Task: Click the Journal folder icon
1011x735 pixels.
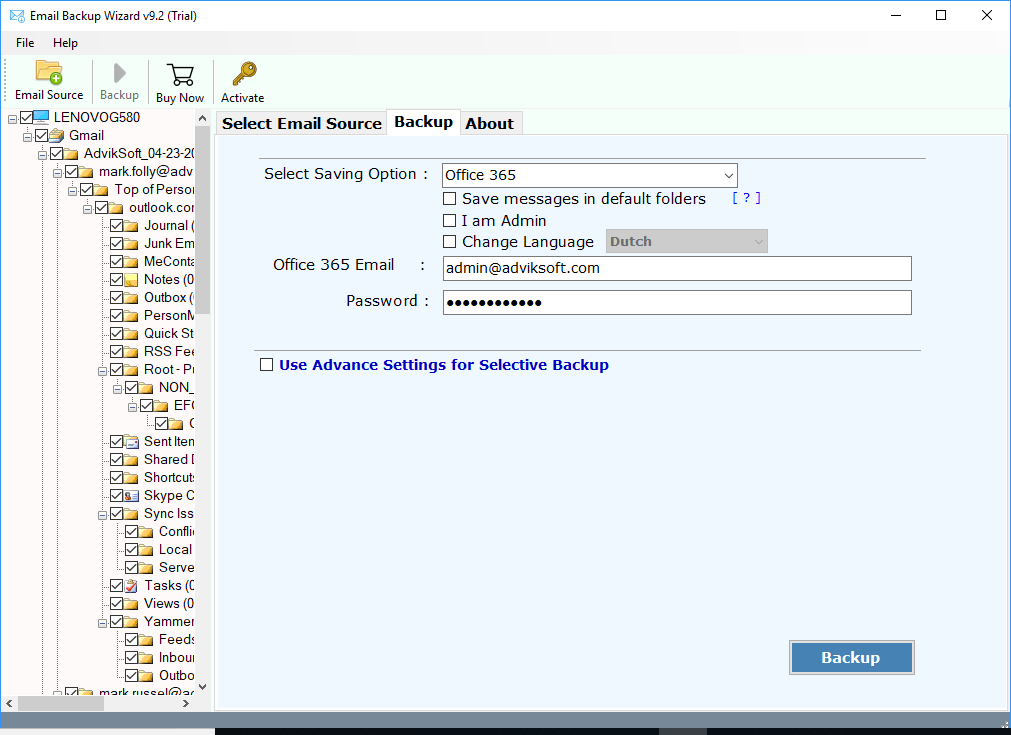Action: [x=131, y=226]
